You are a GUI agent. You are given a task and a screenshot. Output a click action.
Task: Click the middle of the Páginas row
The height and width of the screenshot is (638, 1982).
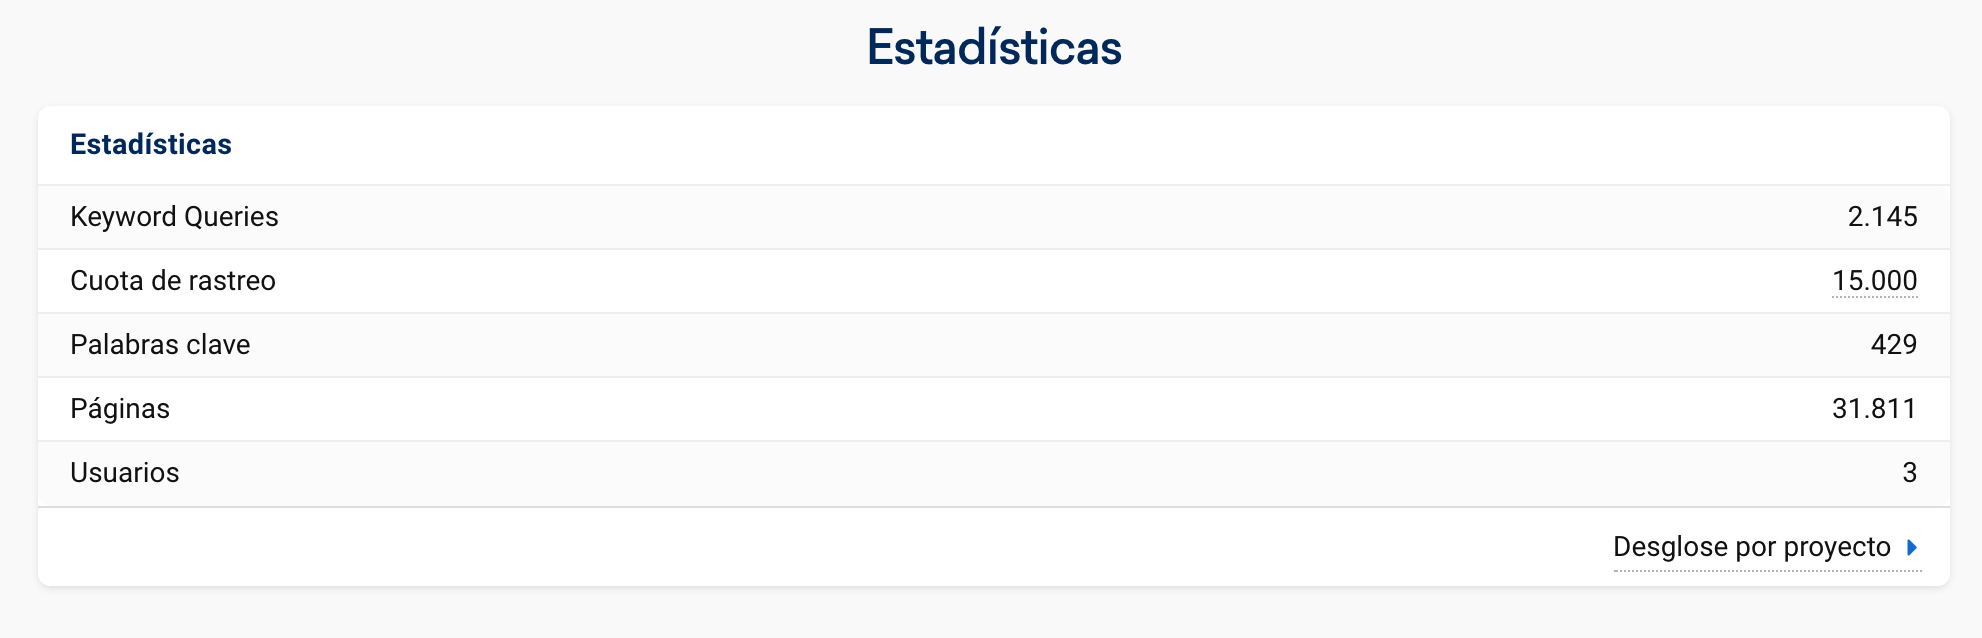[994, 409]
